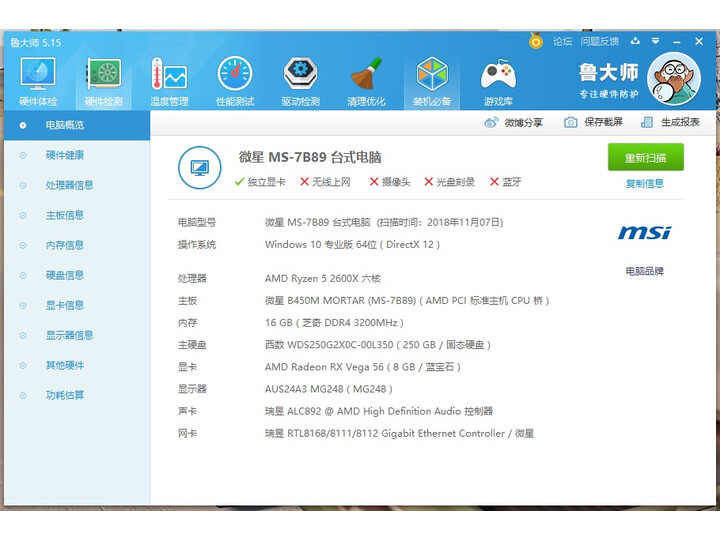Open 论坛 forum link
The image size is (720, 540).
point(562,41)
